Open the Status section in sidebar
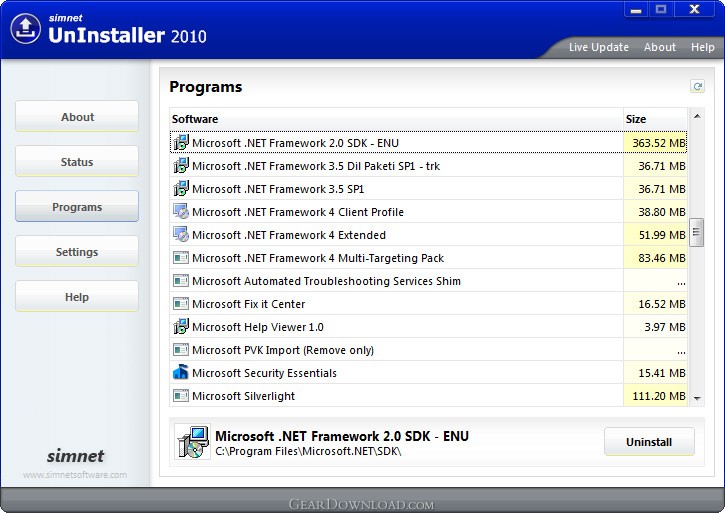Image resolution: width=725 pixels, height=513 pixels. (77, 161)
